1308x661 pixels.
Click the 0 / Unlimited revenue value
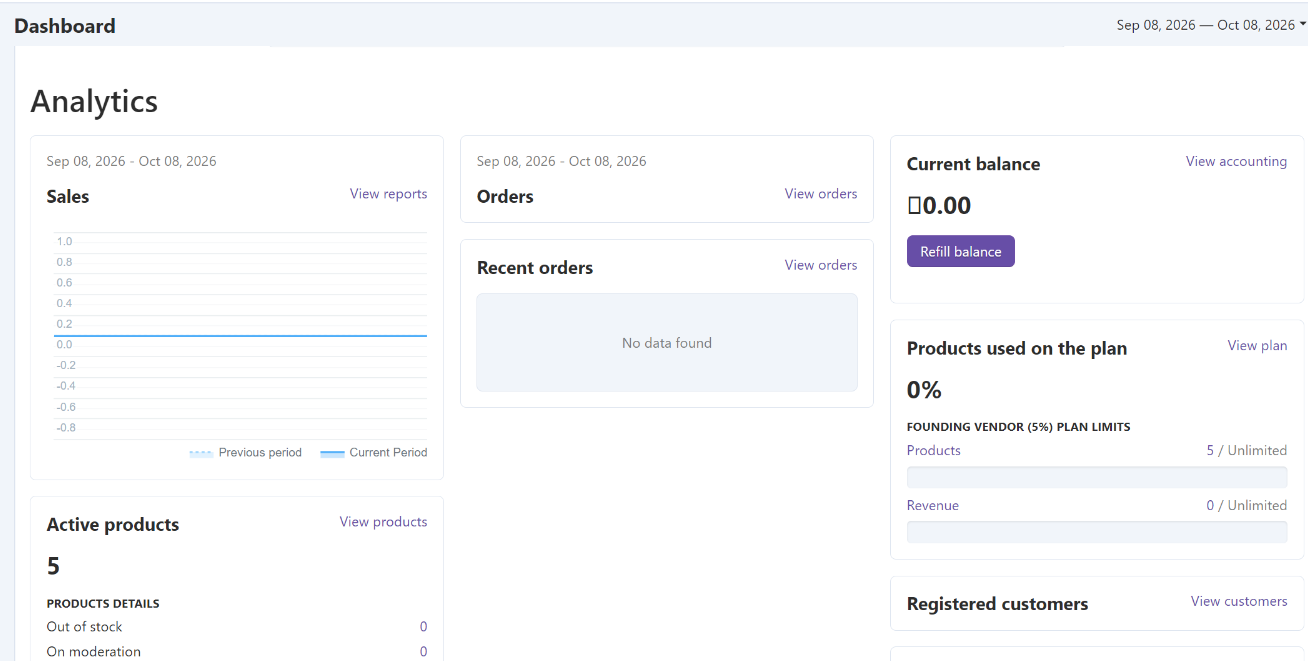[x=1246, y=505]
